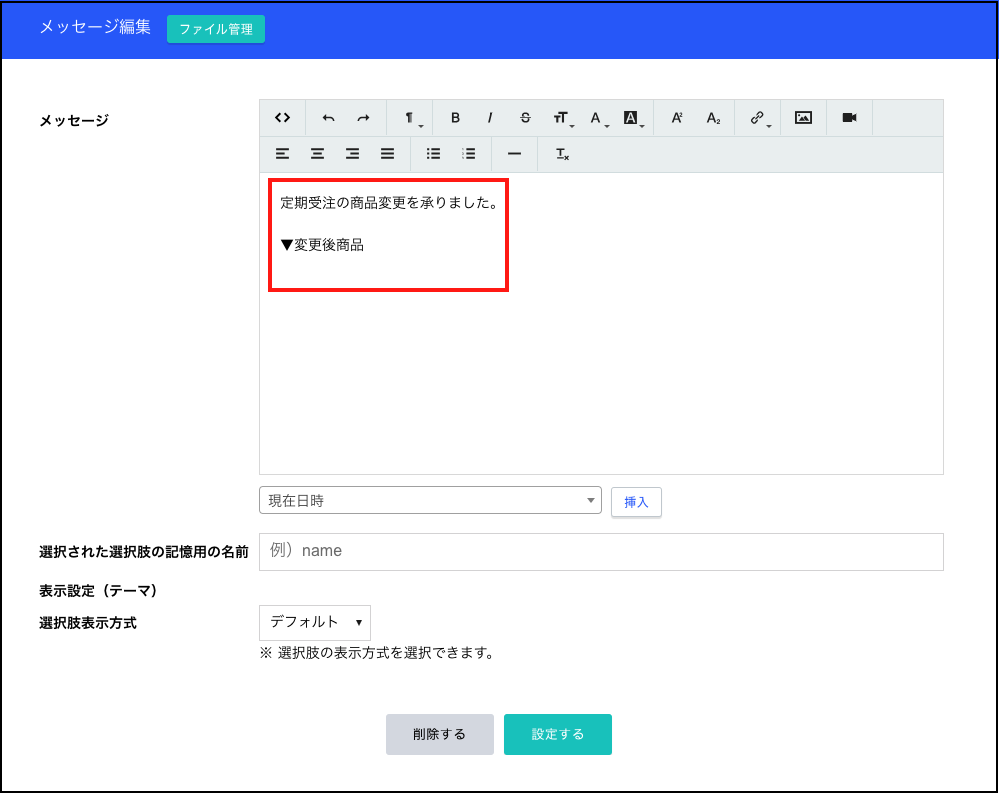The image size is (999, 793).
Task: Click the note about 選択肢の表示方式
Action: [x=377, y=653]
